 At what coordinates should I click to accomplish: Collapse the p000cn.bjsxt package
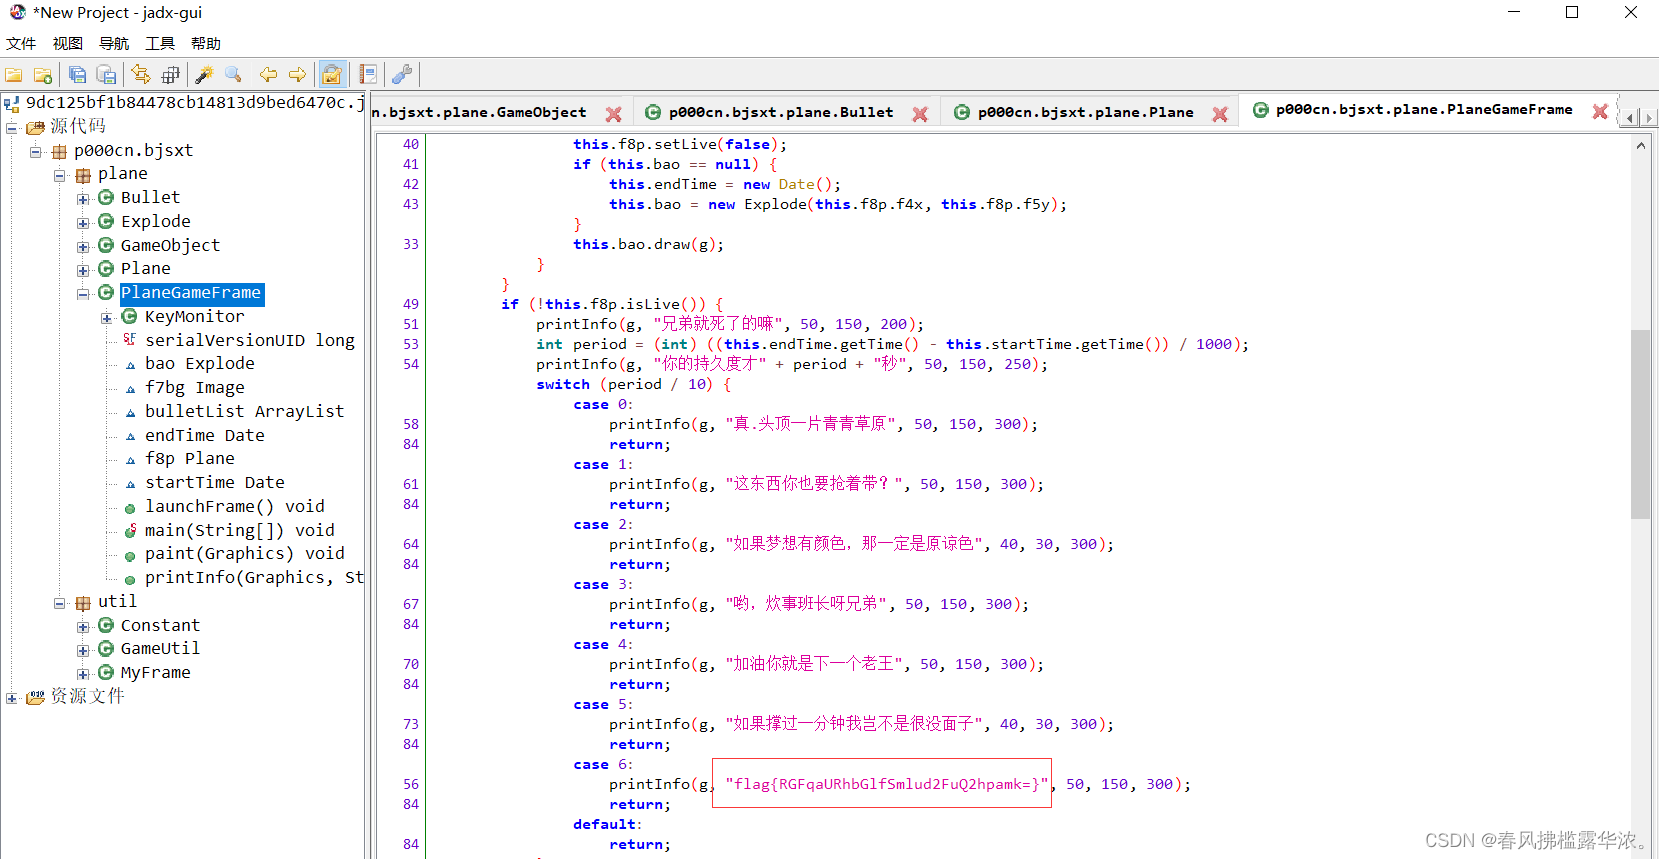pos(36,152)
